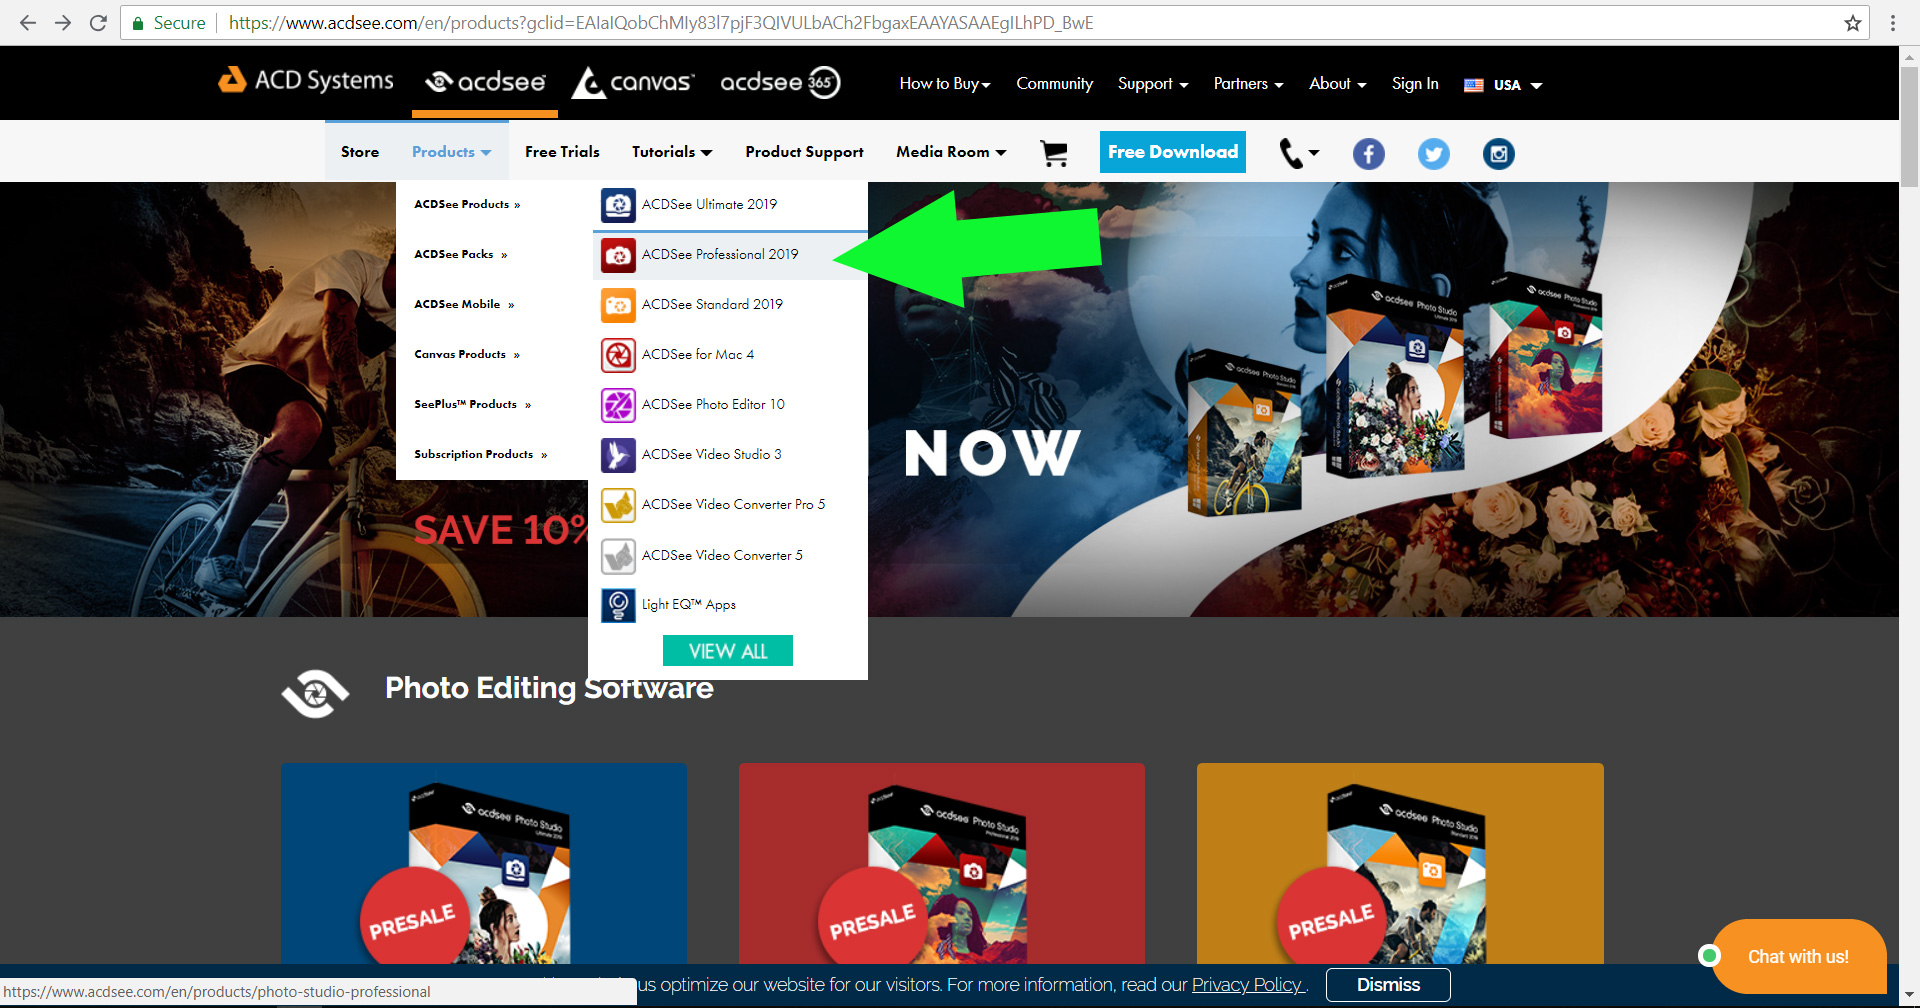Open the Media Room dropdown
This screenshot has height=1008, width=1920.
click(951, 152)
